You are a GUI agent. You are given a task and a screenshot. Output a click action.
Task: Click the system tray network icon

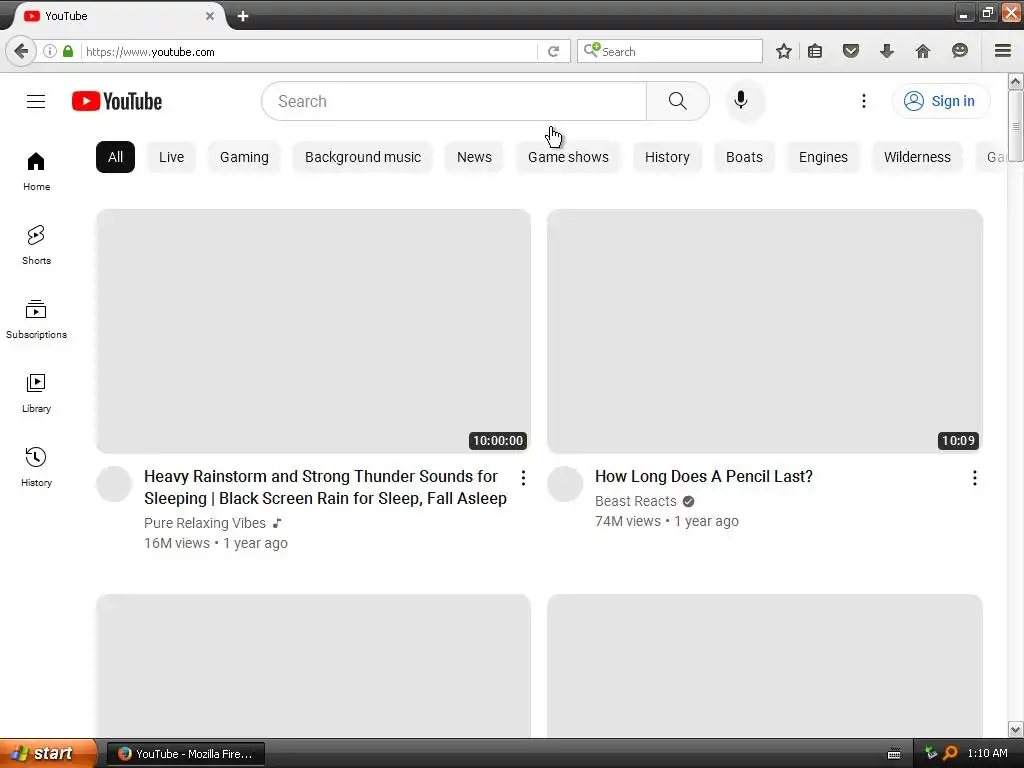(931, 754)
